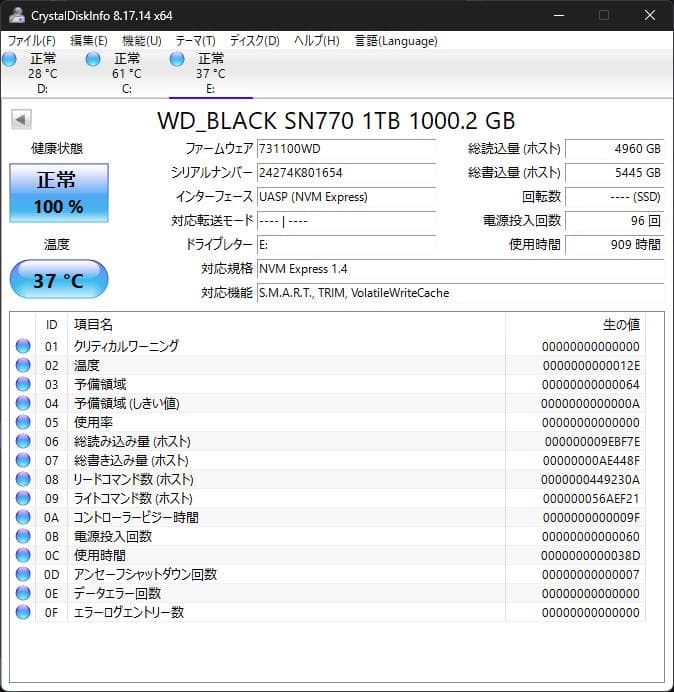Select the D: drive tab at 28 °C
Viewport: 674px width, 692px height.
(x=42, y=73)
